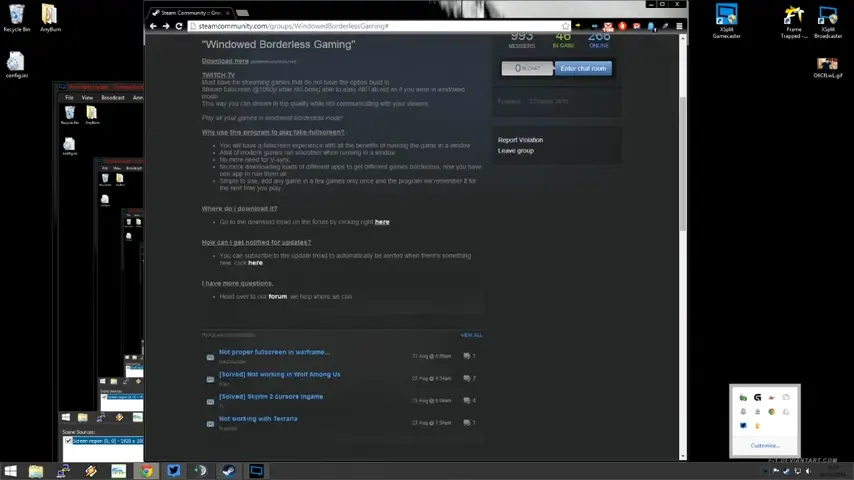
Task: Click the XSplit Broadcaster taskbar icon
Action: pos(256,471)
